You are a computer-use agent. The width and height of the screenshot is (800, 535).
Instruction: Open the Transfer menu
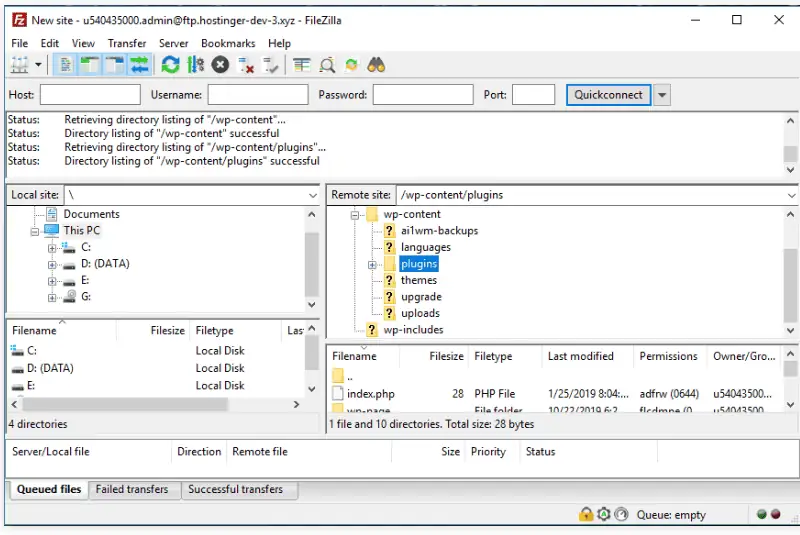click(127, 43)
